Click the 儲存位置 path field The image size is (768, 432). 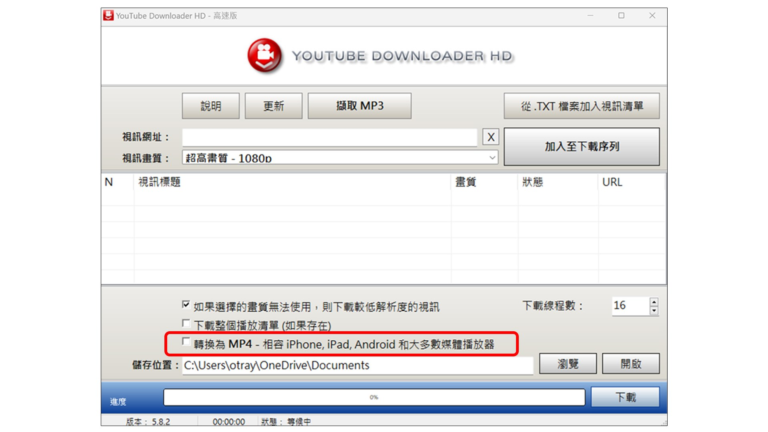coord(358,365)
